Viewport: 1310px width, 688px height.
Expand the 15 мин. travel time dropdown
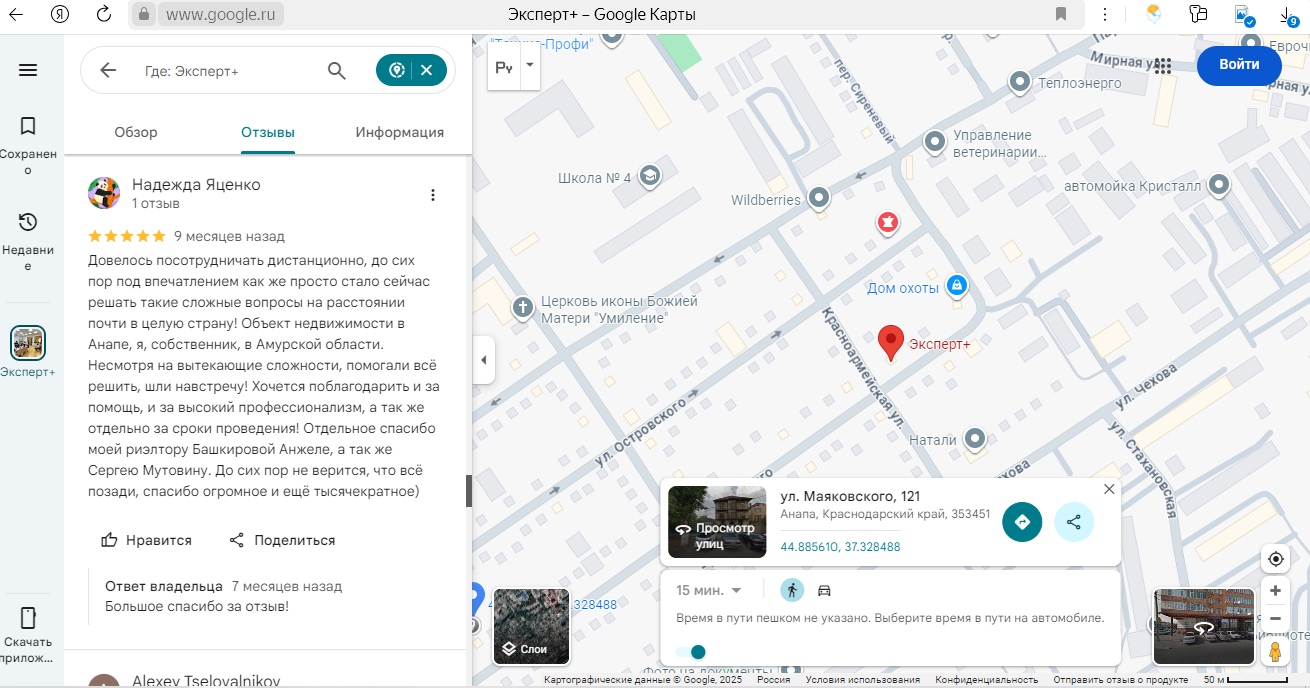coord(709,590)
